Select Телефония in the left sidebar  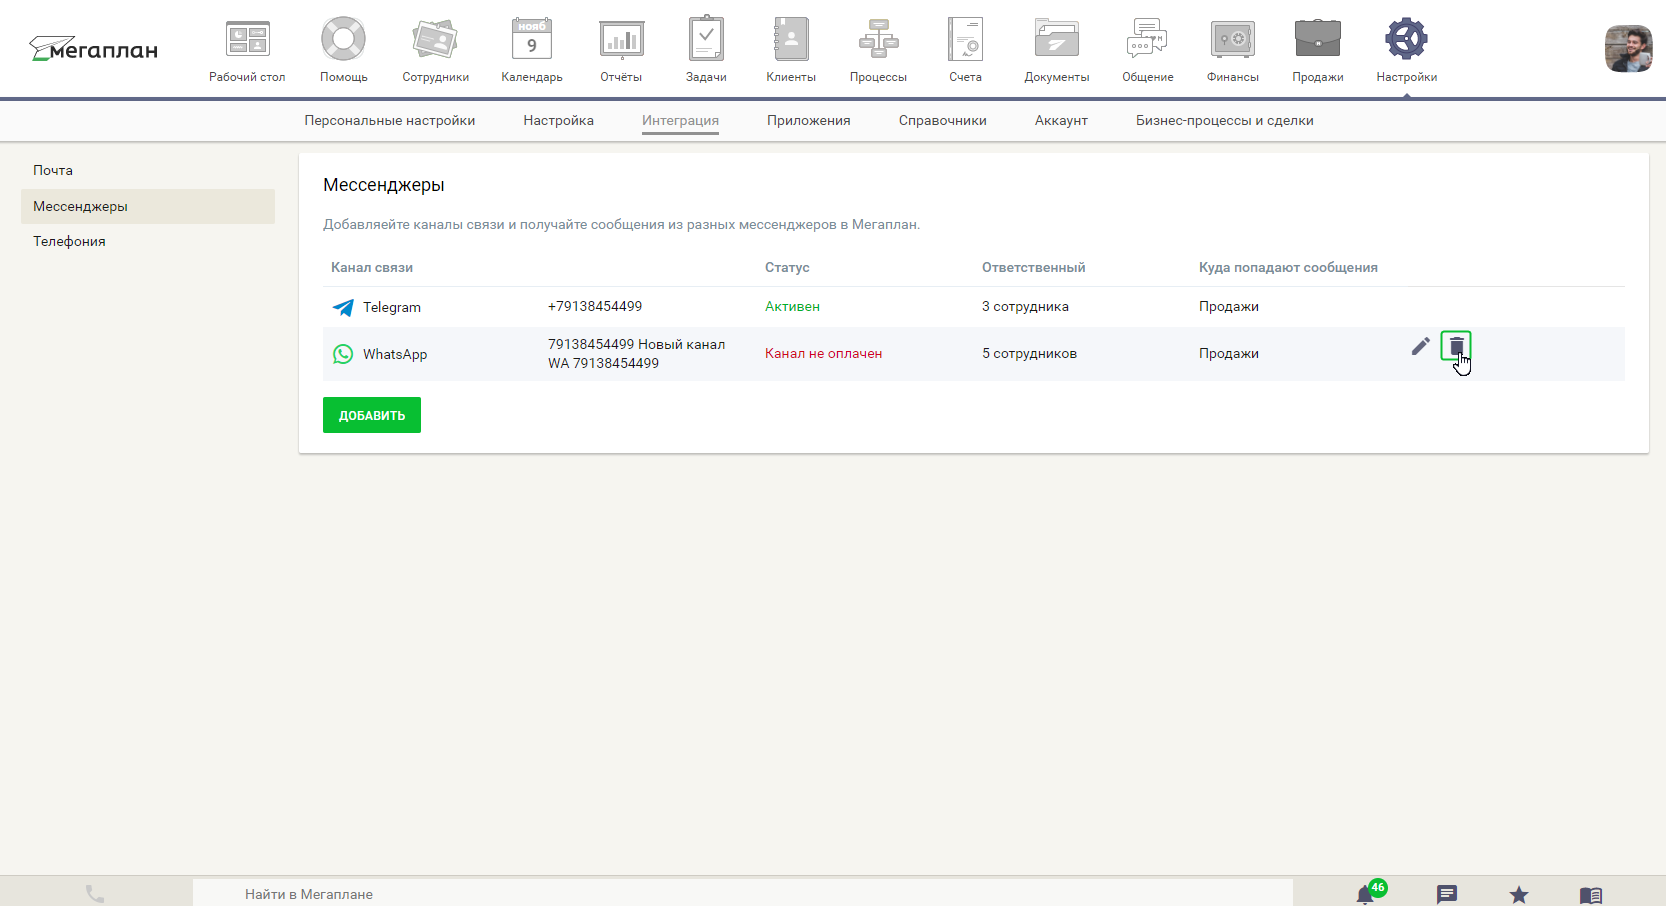click(x=69, y=242)
